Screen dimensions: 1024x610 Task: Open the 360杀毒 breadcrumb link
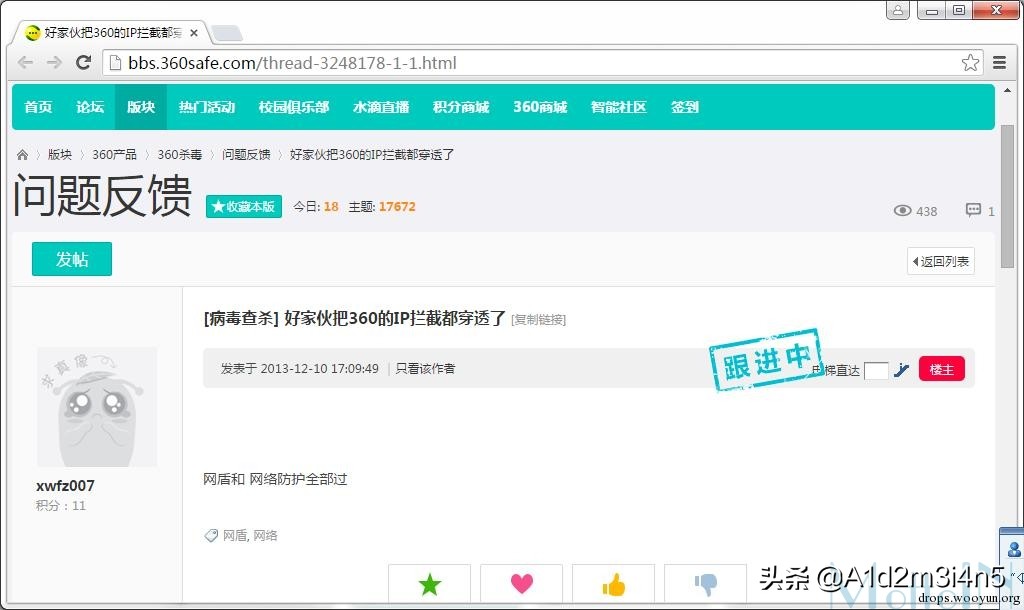click(x=180, y=155)
